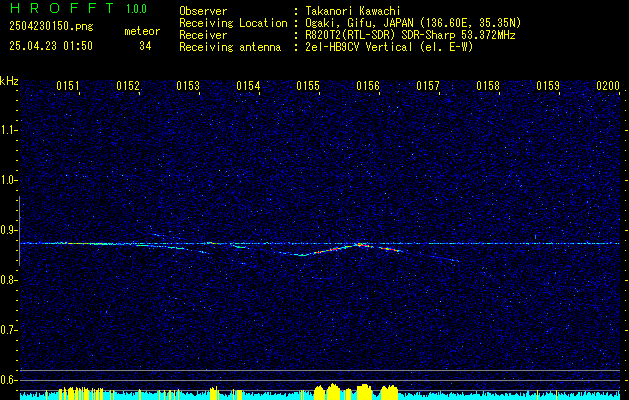Click the 0151 time marker
This screenshot has height=400, width=629.
(68, 86)
